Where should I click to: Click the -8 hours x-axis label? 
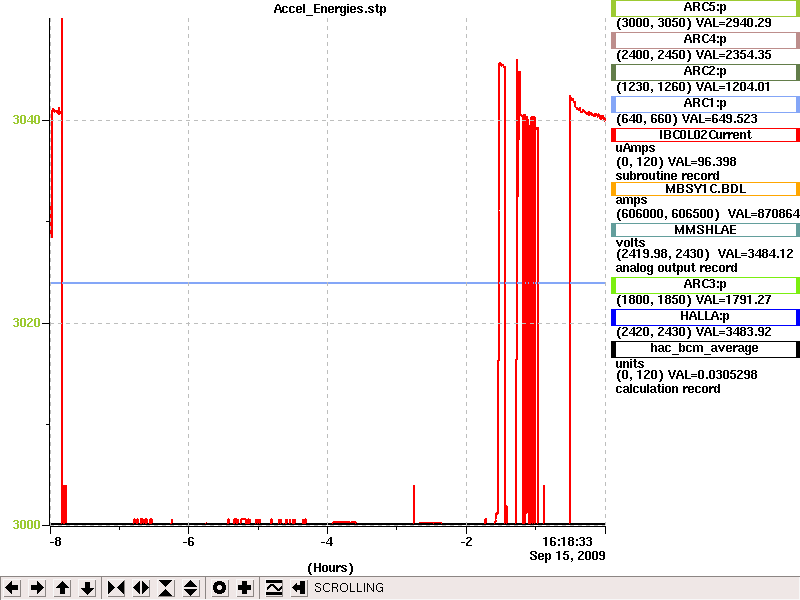(55, 542)
